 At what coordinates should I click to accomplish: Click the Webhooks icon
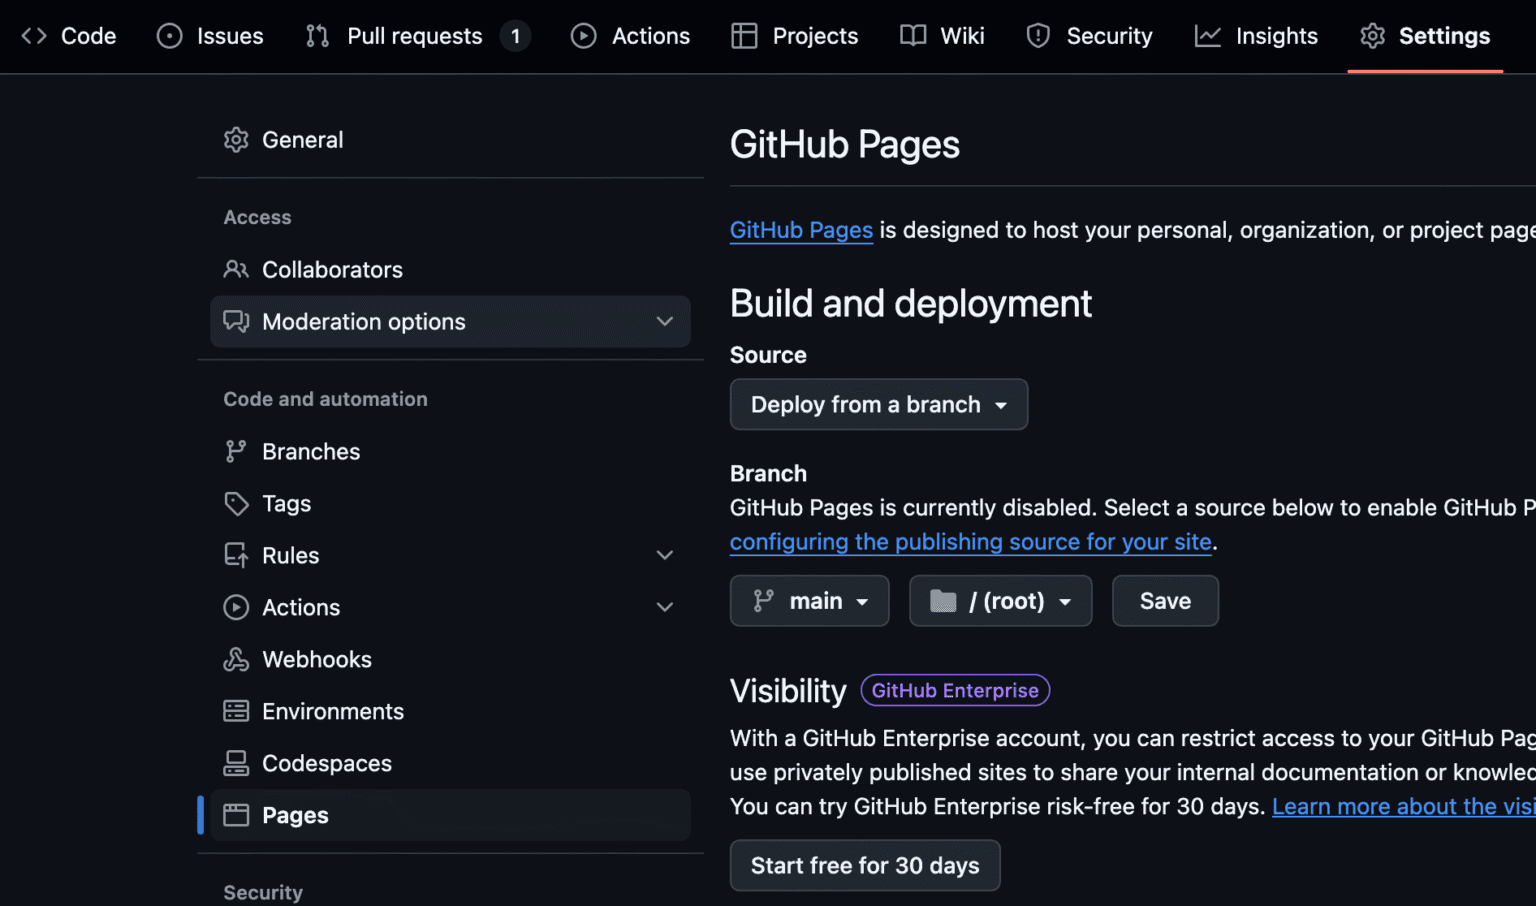[x=236, y=659]
